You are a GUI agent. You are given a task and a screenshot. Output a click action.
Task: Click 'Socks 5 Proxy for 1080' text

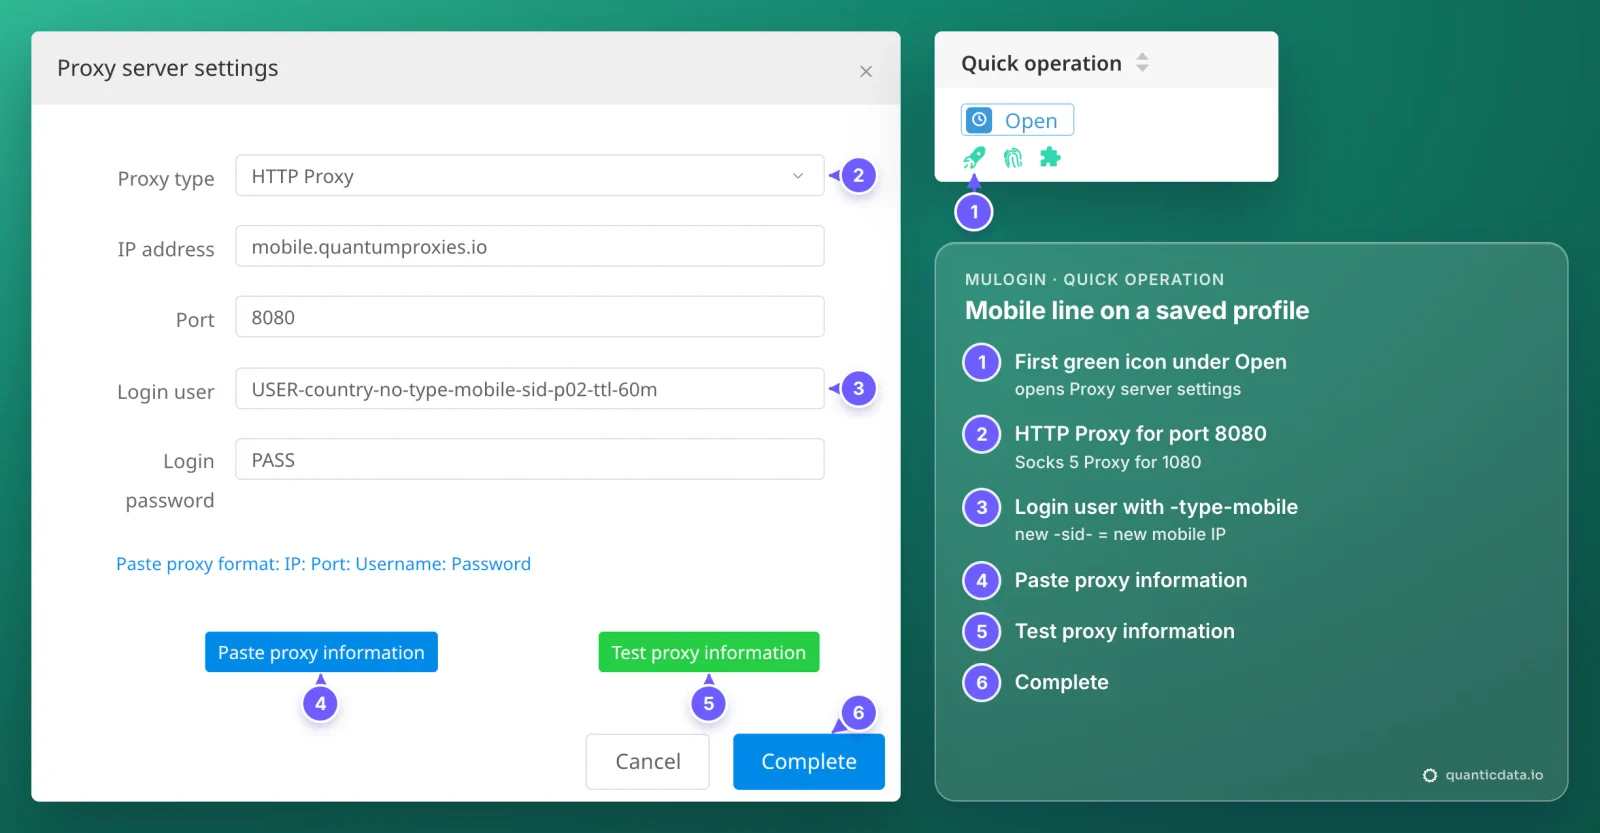[x=1108, y=462]
